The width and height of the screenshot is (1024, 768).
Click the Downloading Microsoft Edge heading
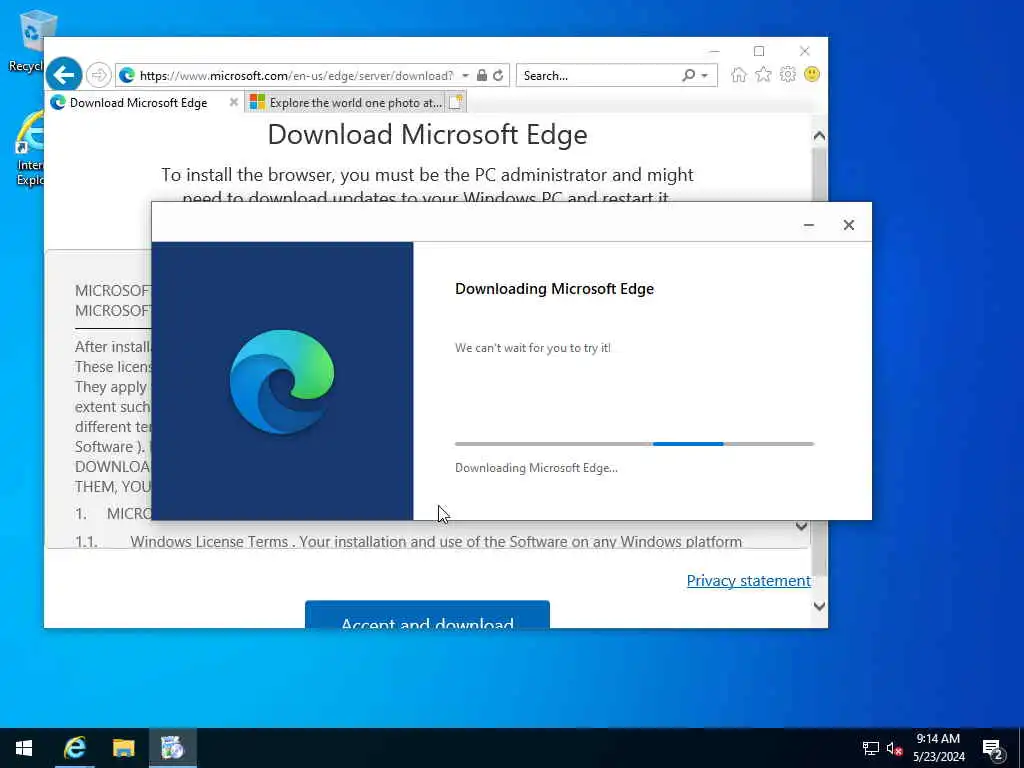(x=554, y=289)
